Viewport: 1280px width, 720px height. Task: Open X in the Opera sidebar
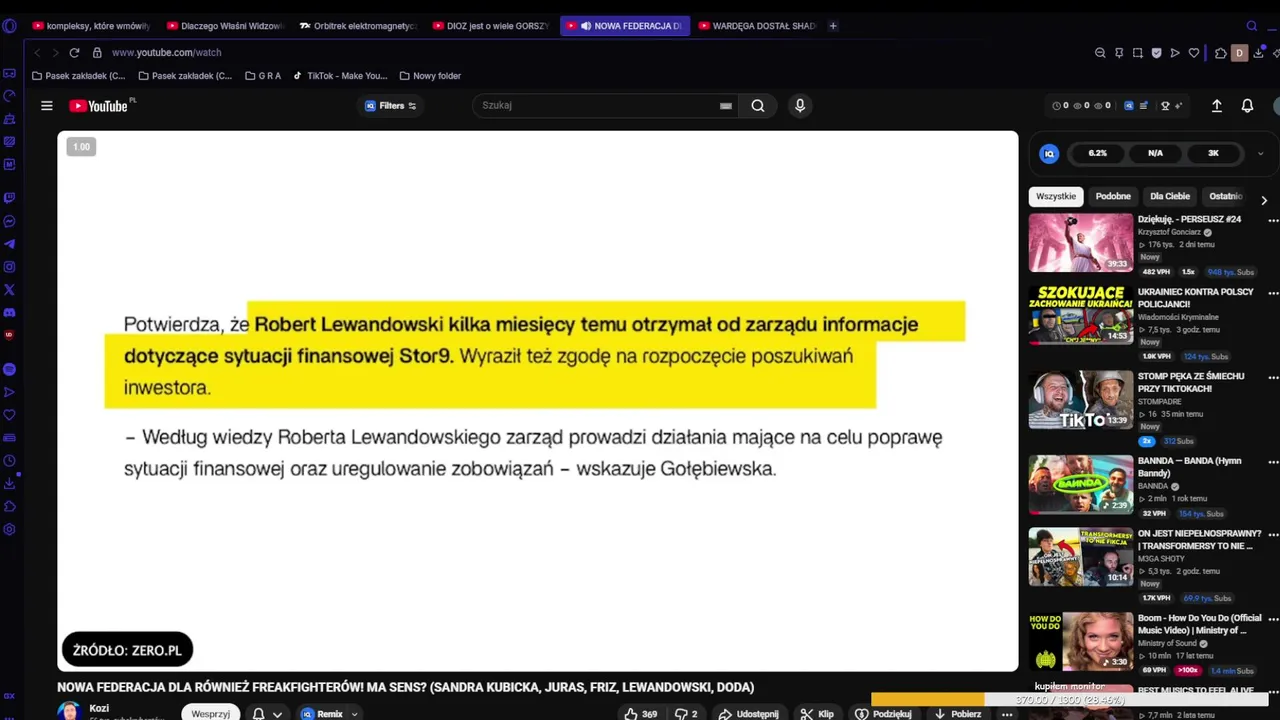(9, 290)
